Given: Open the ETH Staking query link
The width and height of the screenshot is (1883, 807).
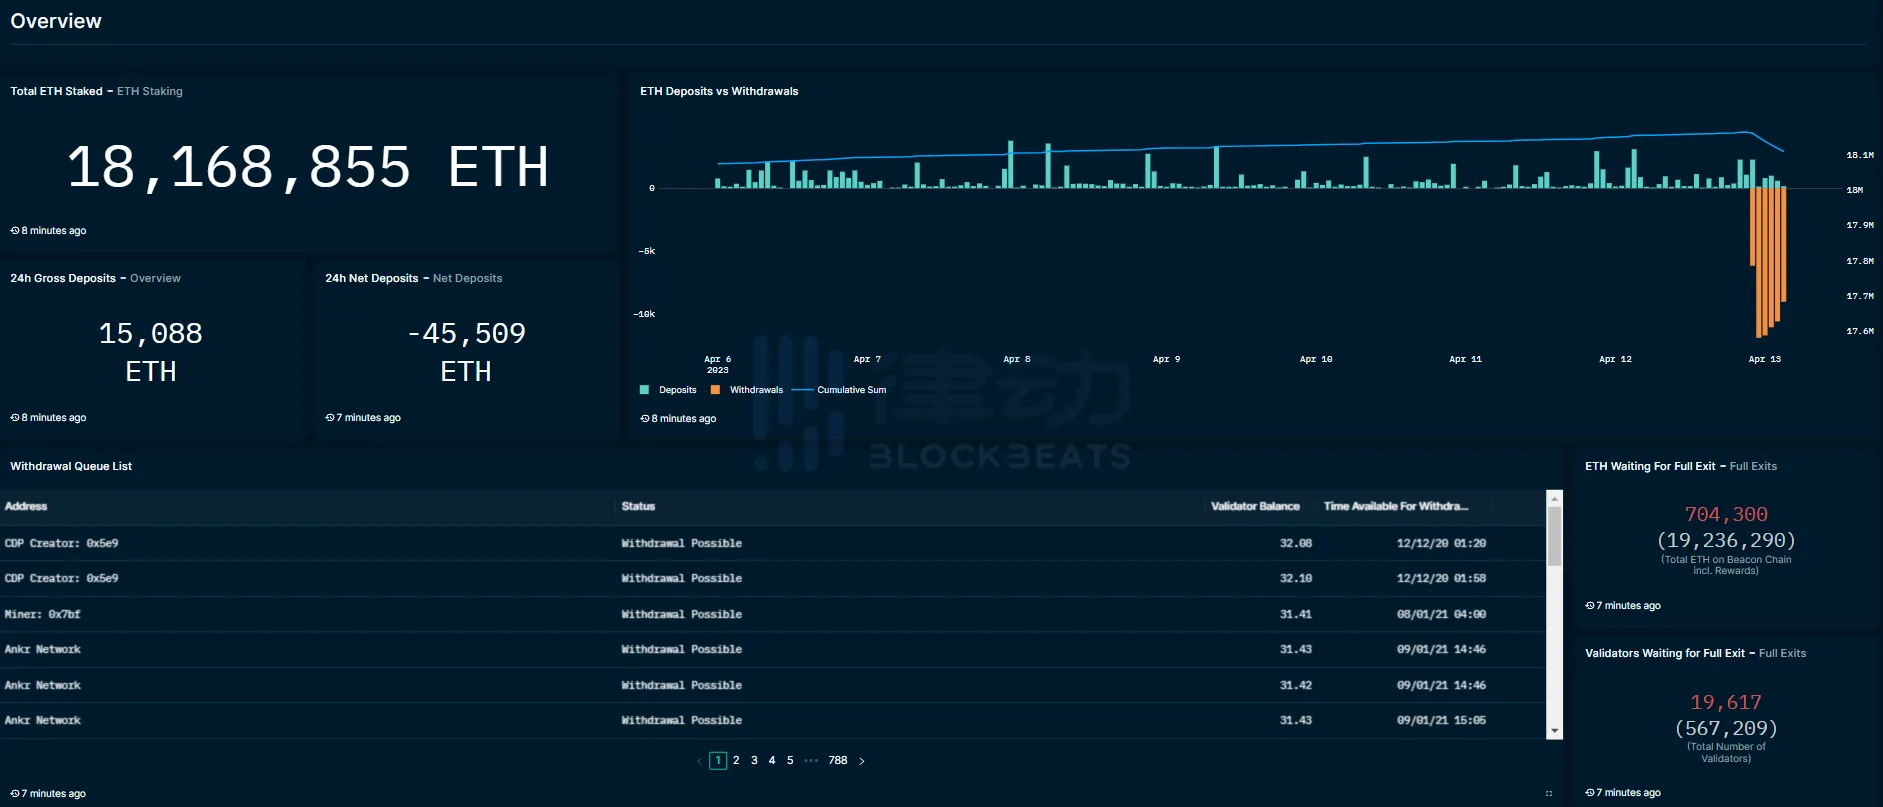Looking at the screenshot, I should click(x=150, y=91).
